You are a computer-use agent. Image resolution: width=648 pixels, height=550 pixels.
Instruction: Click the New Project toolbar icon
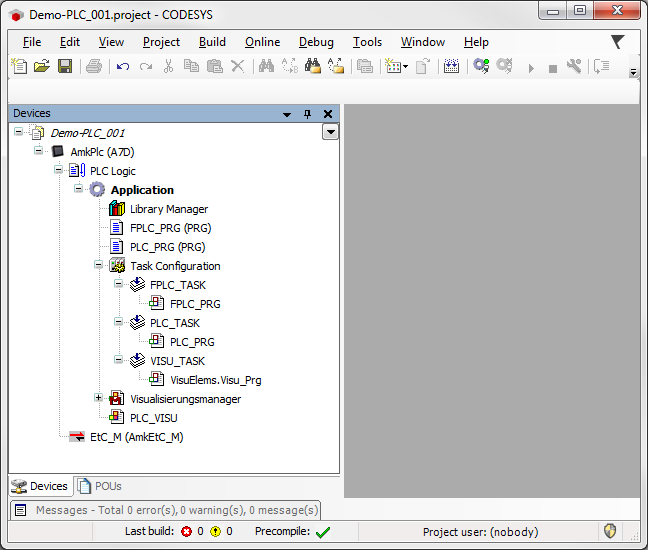pyautogui.click(x=19, y=66)
